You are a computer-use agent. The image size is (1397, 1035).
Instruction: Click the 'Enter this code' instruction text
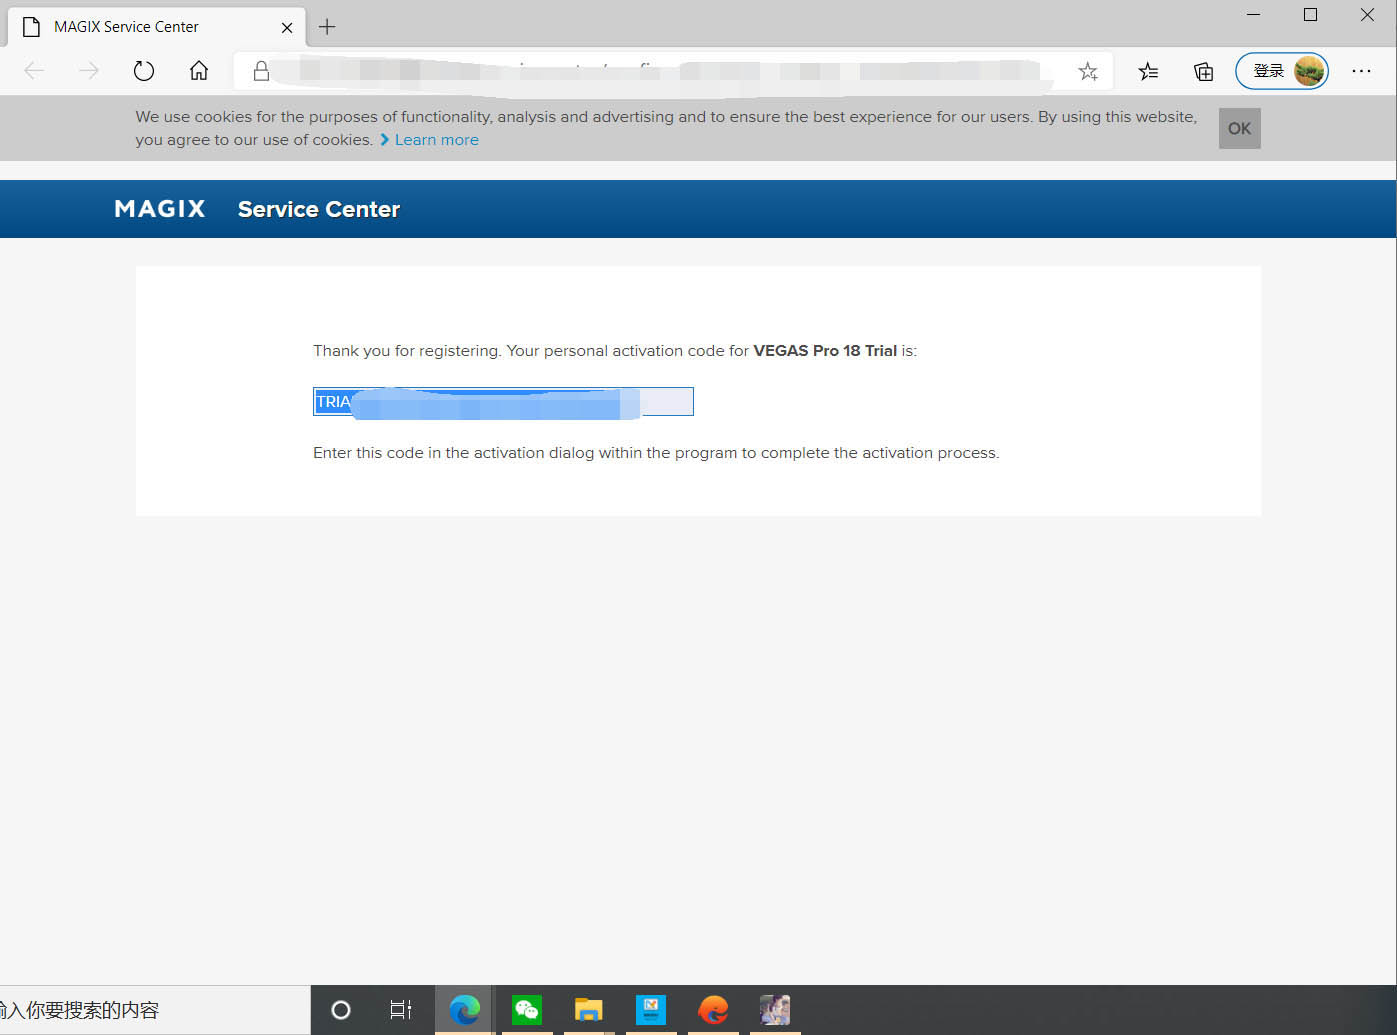coord(656,453)
